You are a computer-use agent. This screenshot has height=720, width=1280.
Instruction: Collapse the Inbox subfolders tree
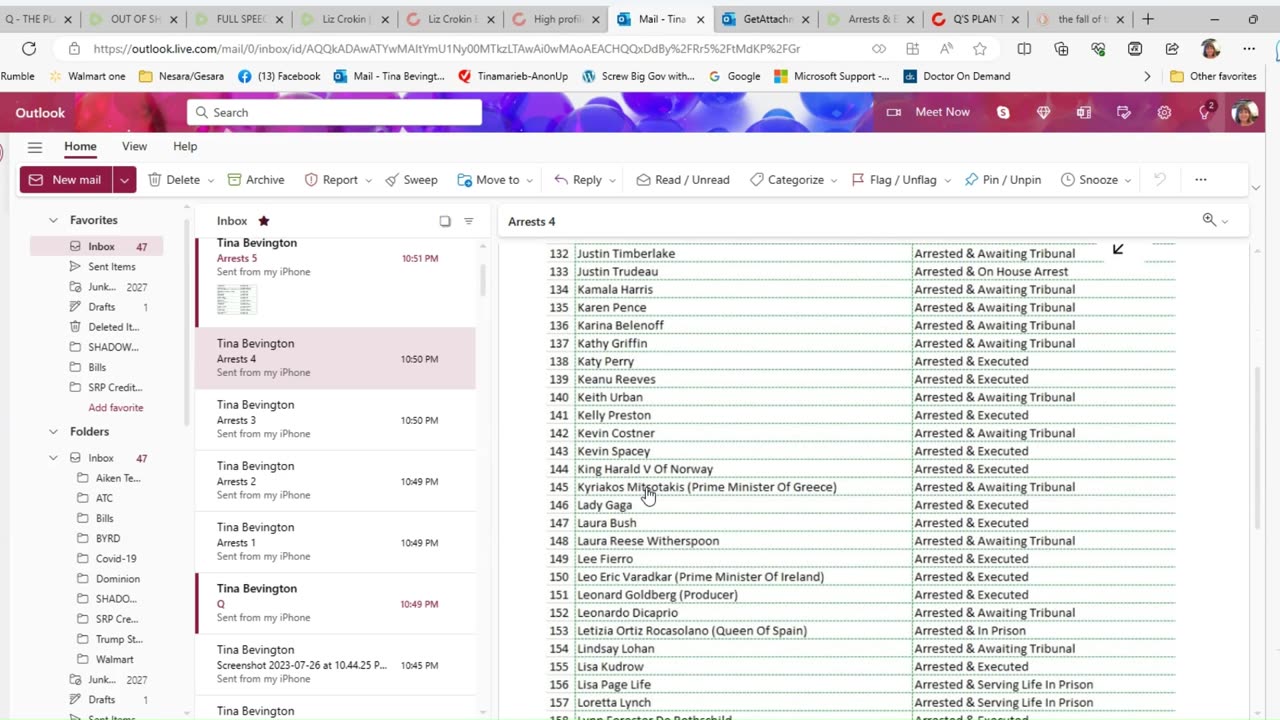click(x=54, y=458)
